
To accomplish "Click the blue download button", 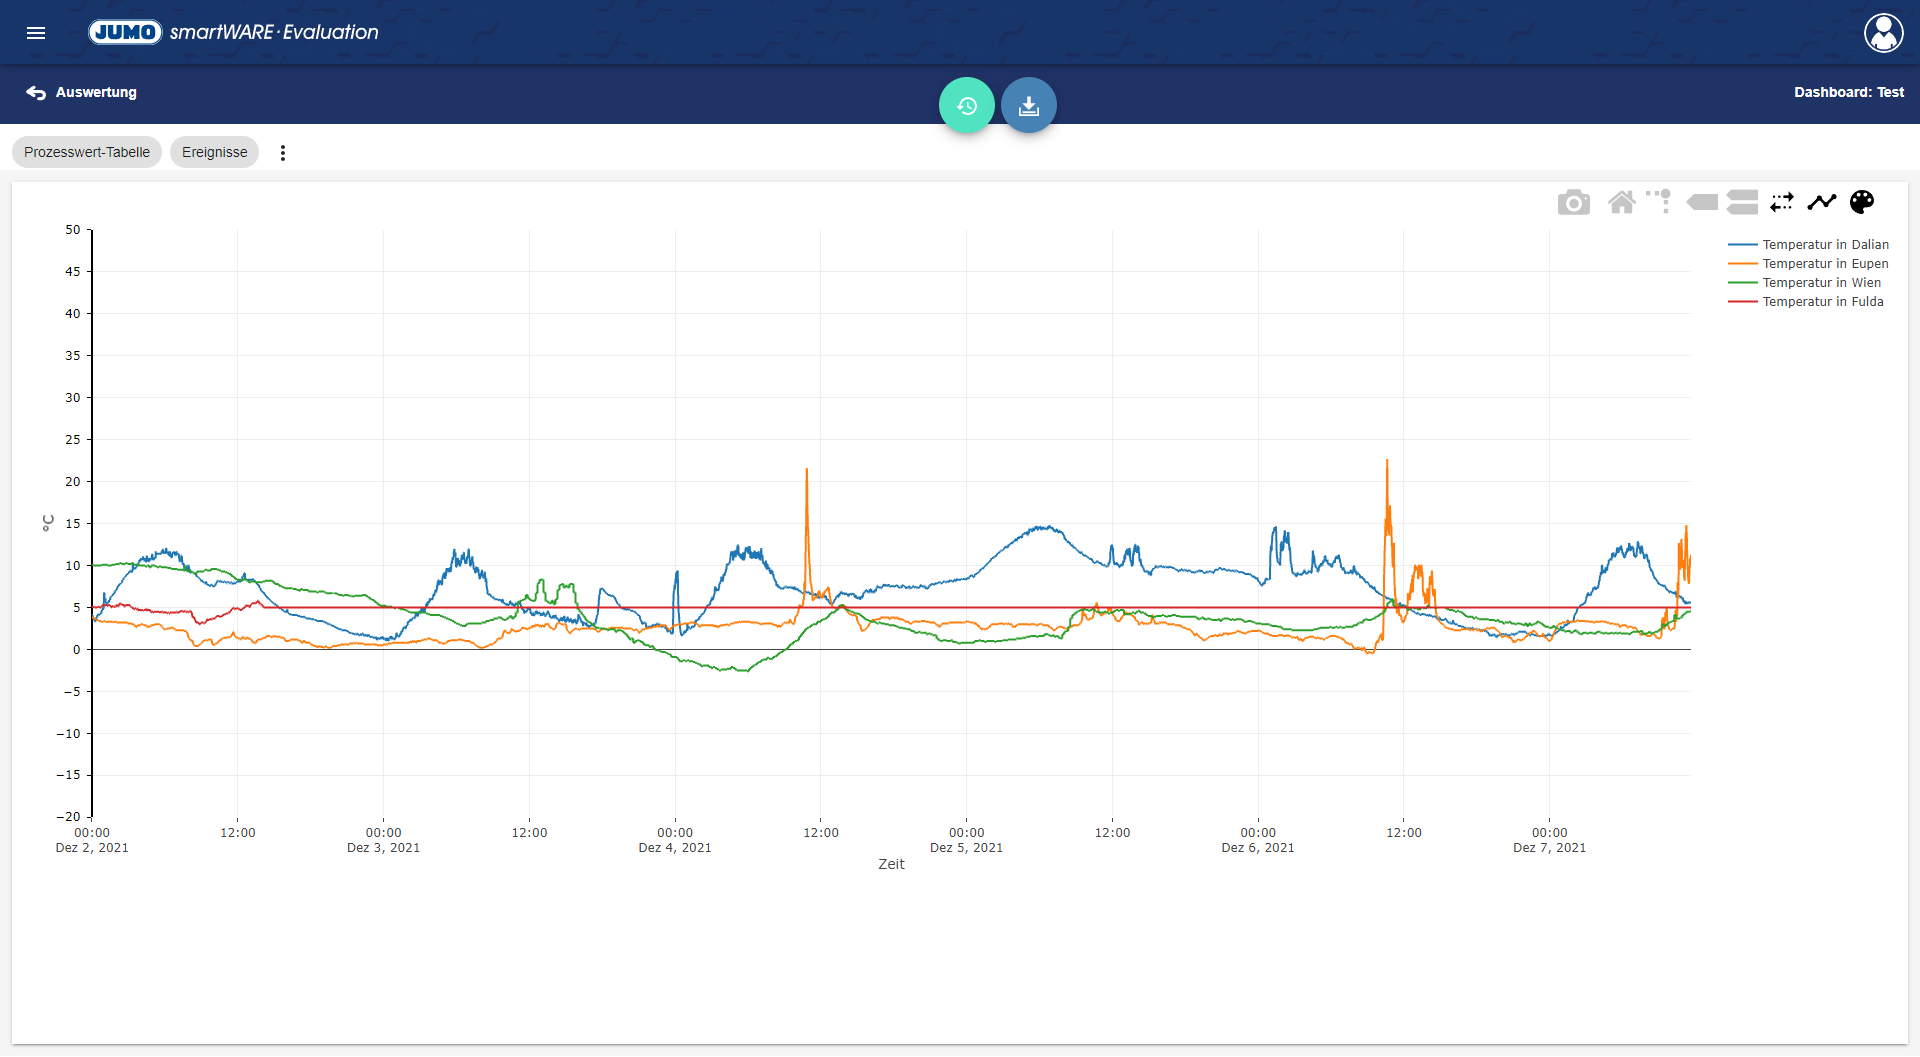I will pyautogui.click(x=1028, y=105).
